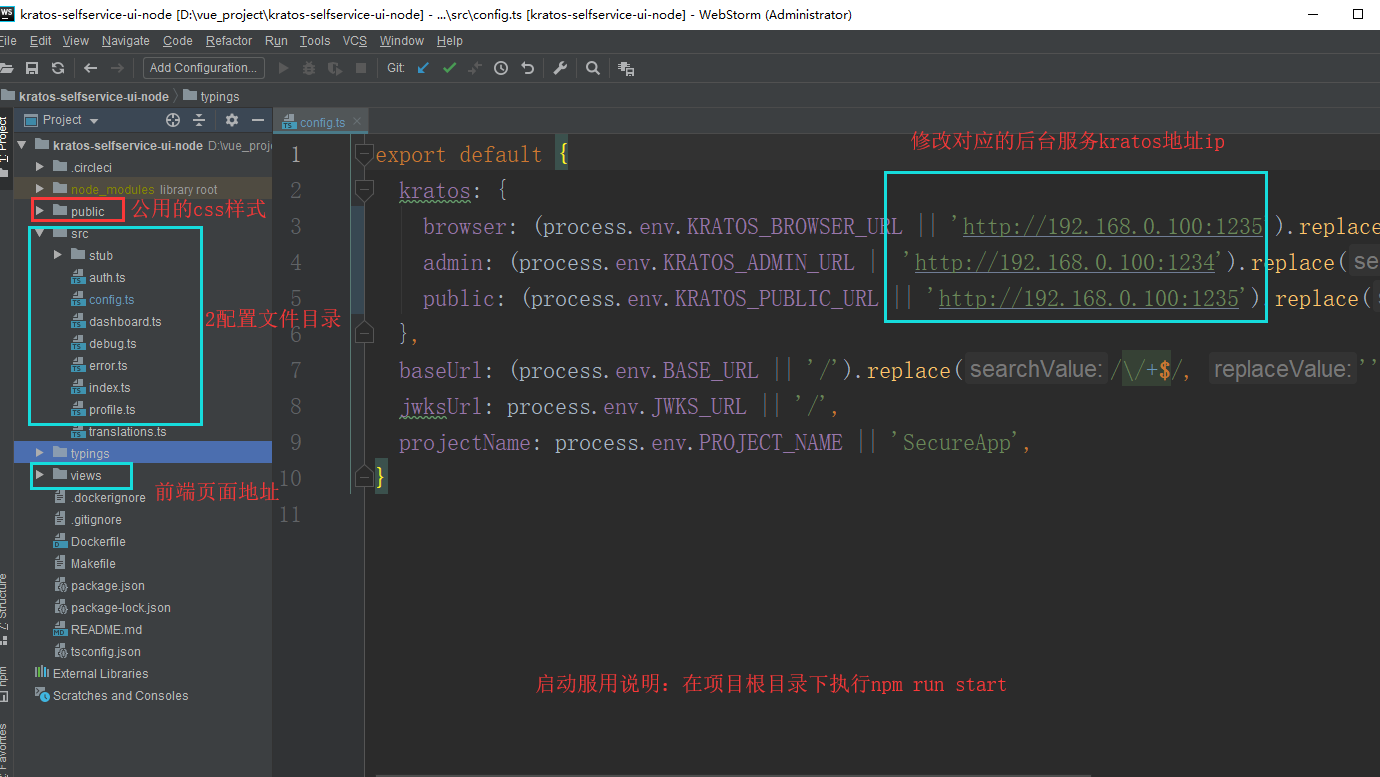Select README.md in project tree
The height and width of the screenshot is (777, 1380).
click(x=106, y=630)
